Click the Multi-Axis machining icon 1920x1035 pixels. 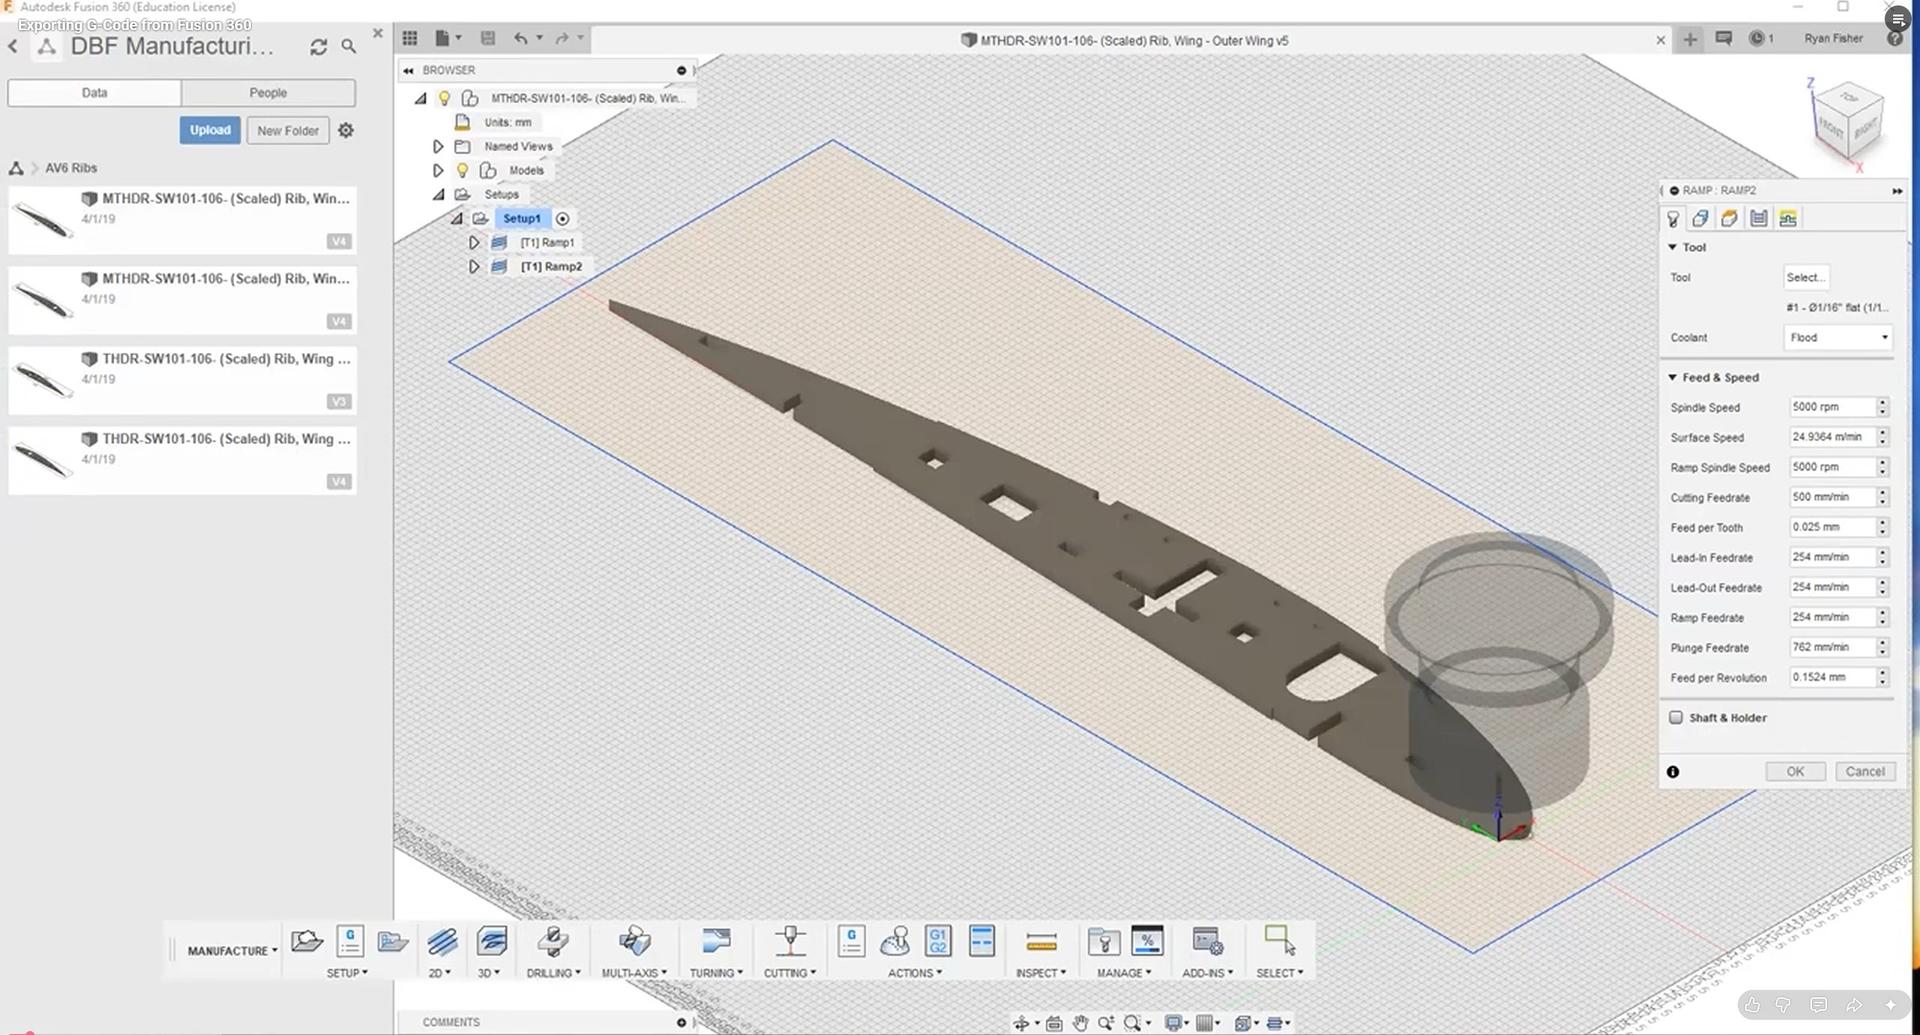pyautogui.click(x=634, y=940)
